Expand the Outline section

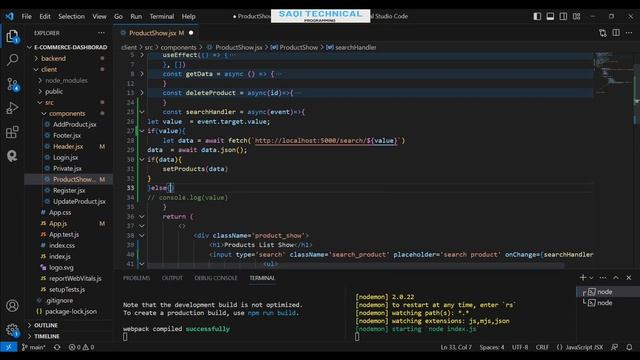point(46,325)
